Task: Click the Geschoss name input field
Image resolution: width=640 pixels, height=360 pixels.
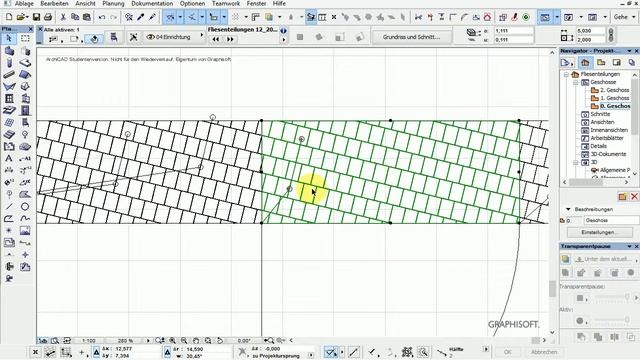Action: [x=611, y=220]
